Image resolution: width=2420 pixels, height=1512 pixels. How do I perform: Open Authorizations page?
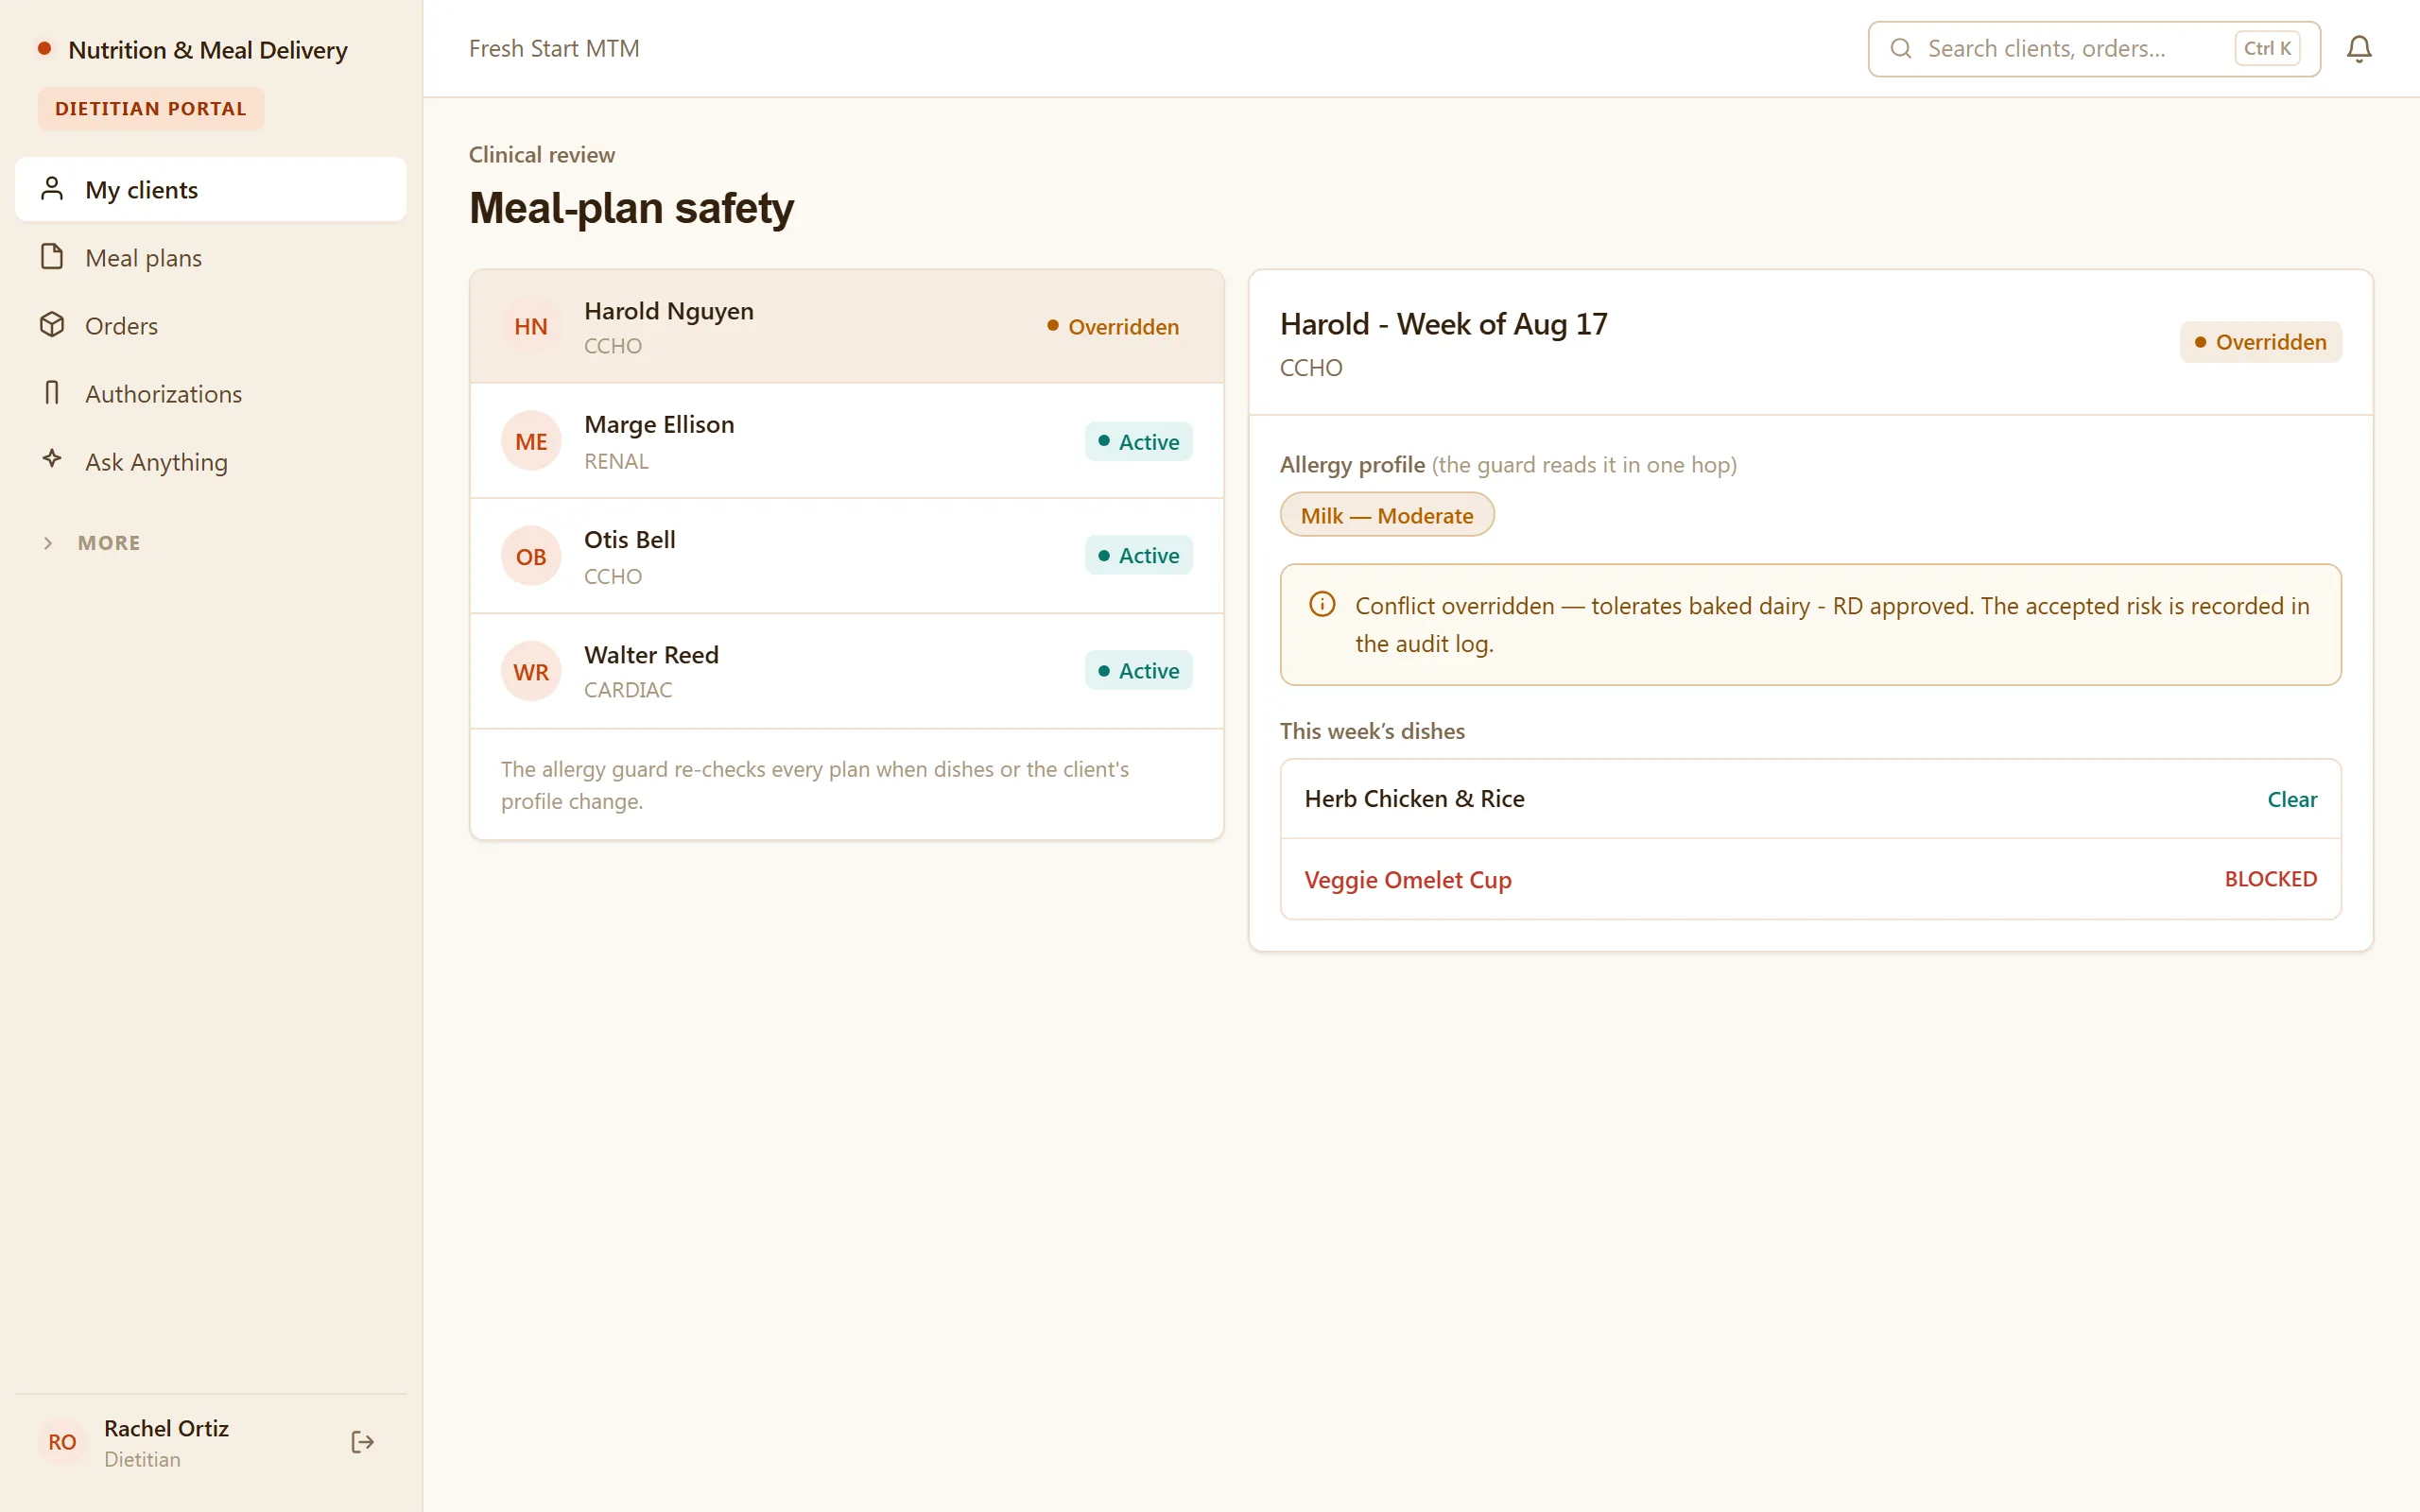click(x=211, y=393)
